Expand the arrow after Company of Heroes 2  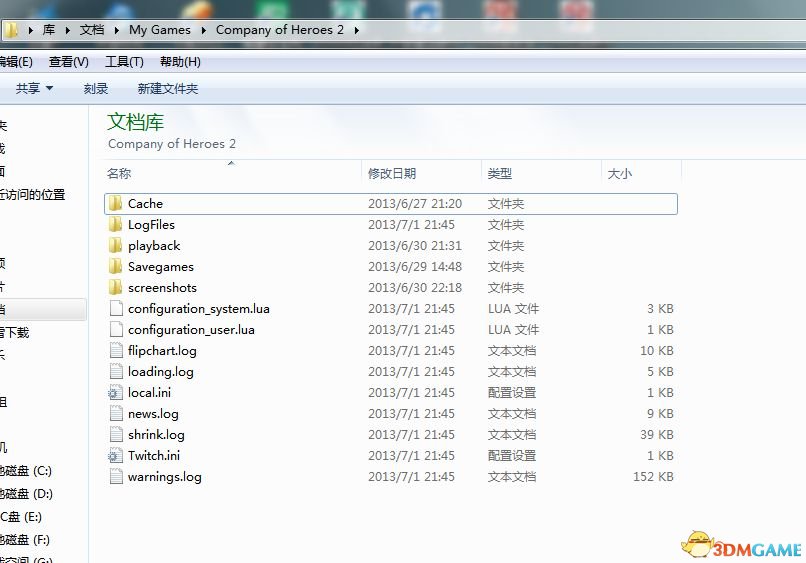[x=356, y=30]
